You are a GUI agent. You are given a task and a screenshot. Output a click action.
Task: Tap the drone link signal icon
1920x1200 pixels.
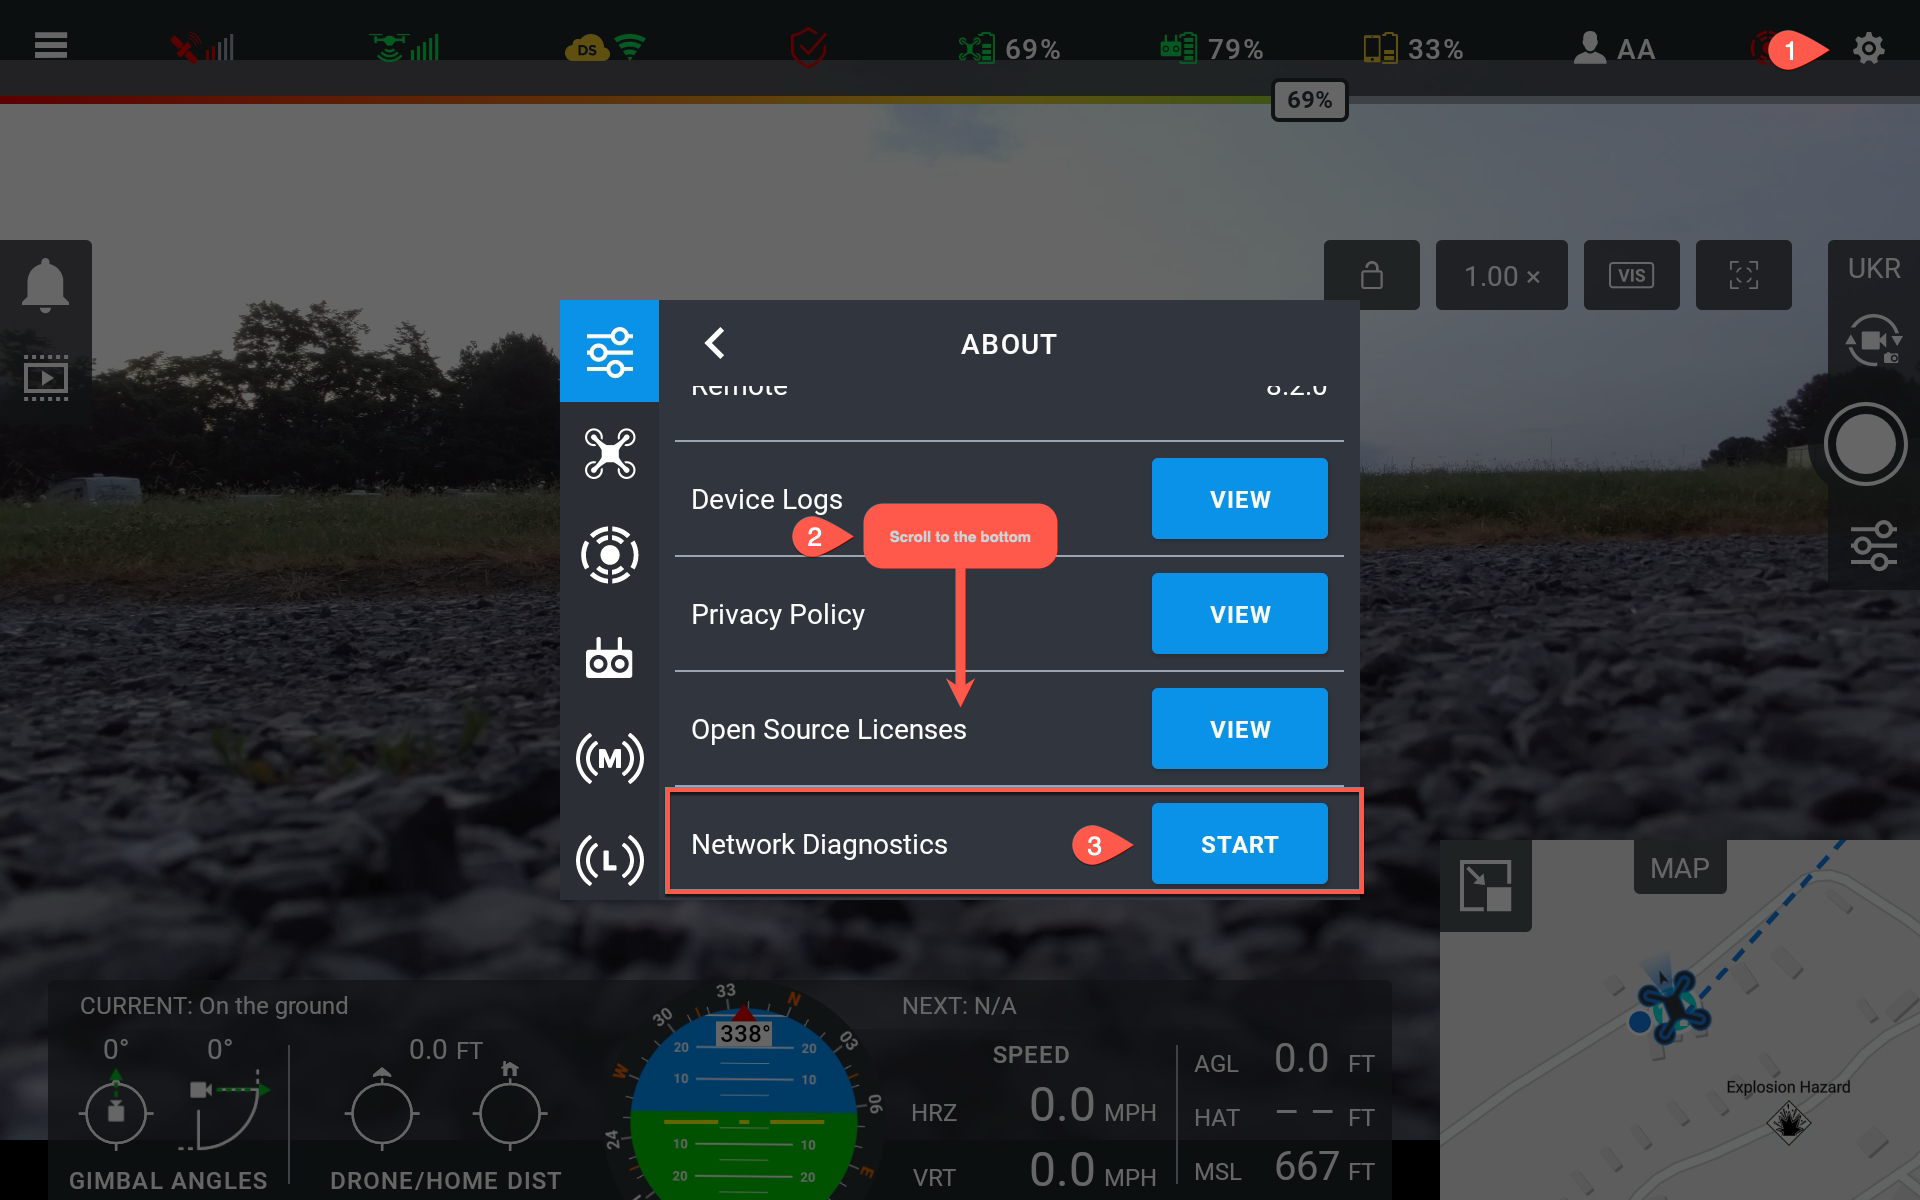404,47
